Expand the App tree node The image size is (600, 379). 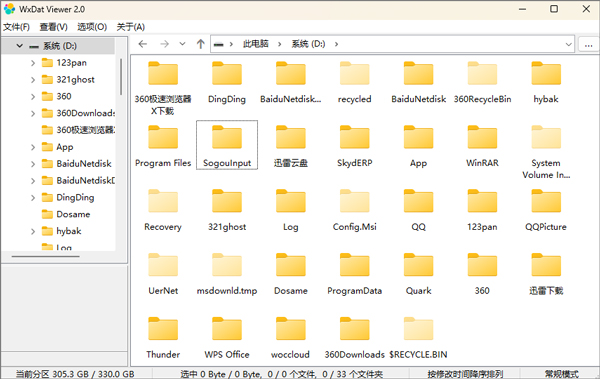click(x=33, y=147)
